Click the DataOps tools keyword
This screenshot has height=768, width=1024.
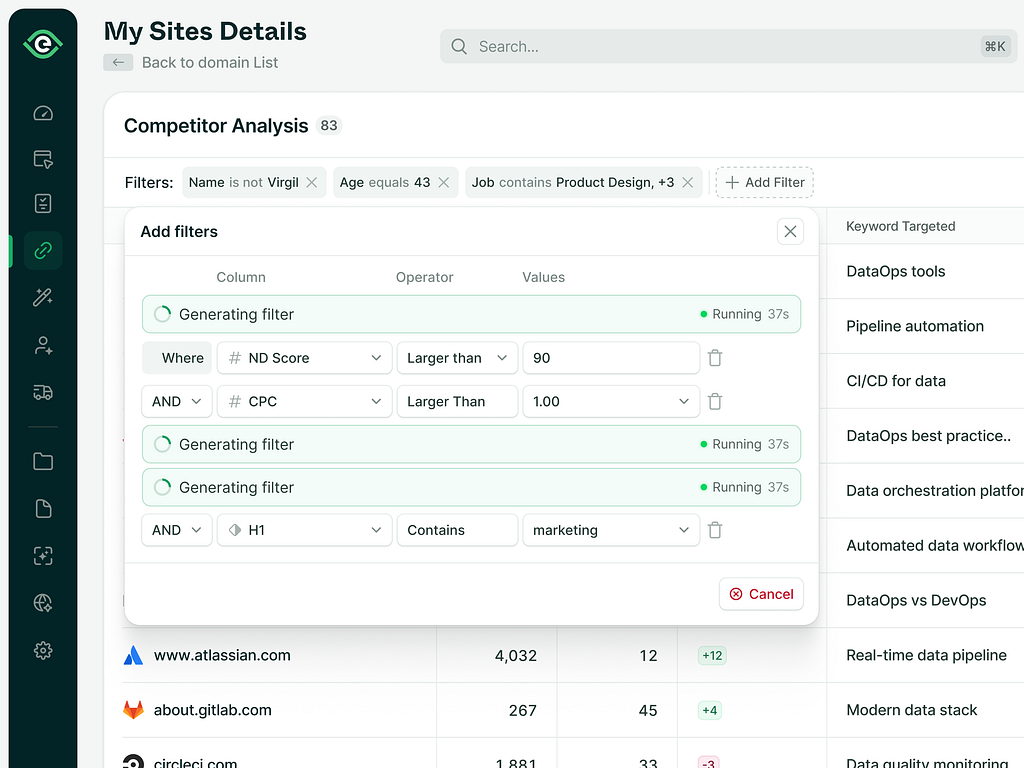pyautogui.click(x=895, y=271)
